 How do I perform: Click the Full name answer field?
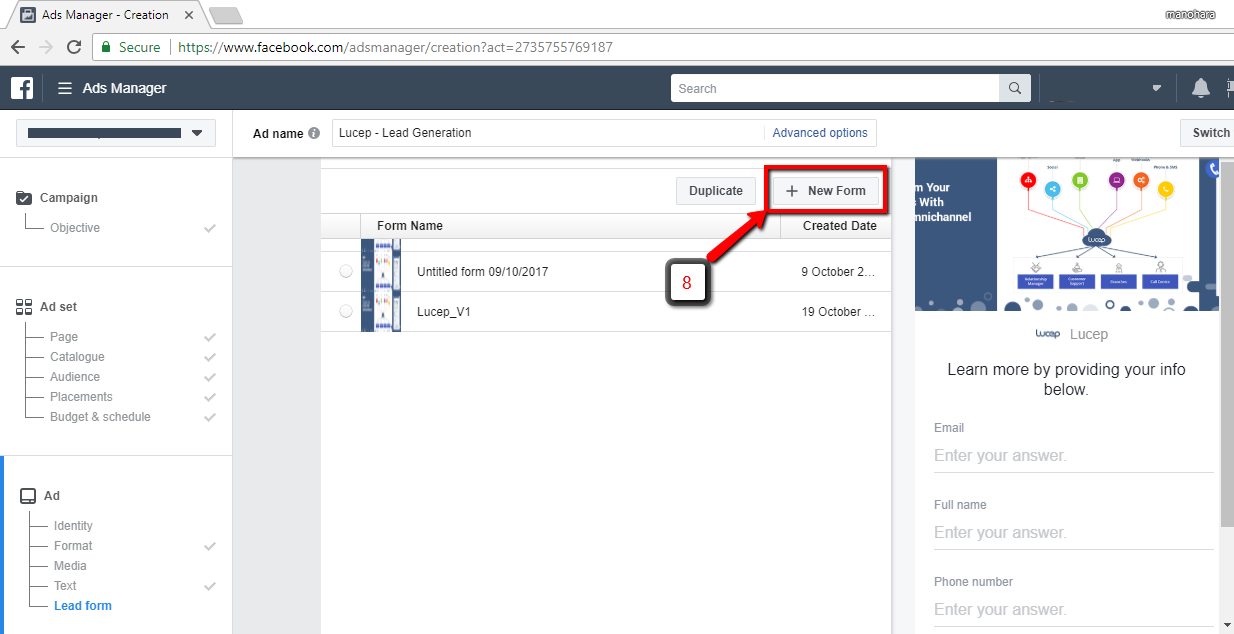coord(1073,533)
